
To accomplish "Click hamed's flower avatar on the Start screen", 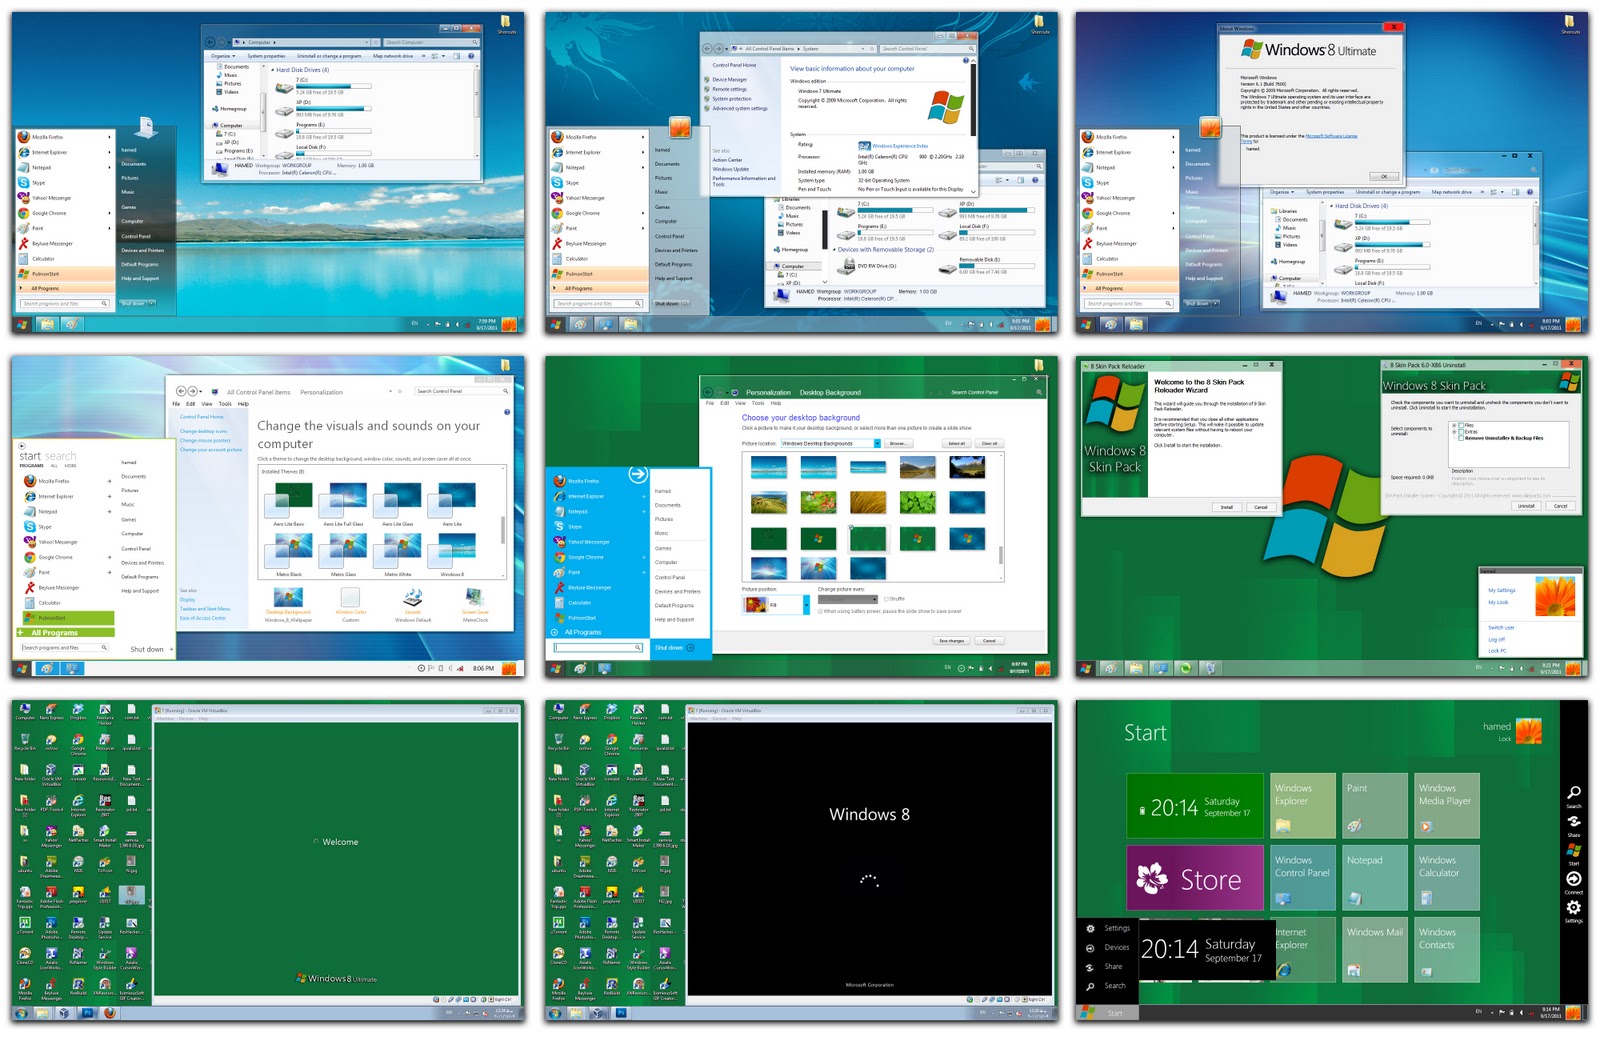I will [1529, 731].
